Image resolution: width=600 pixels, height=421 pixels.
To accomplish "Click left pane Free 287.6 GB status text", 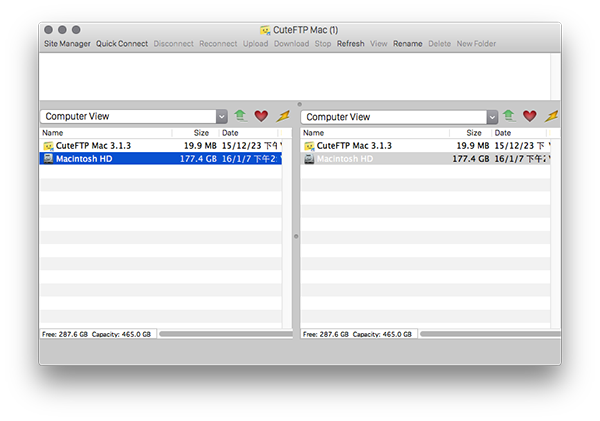I will point(65,335).
